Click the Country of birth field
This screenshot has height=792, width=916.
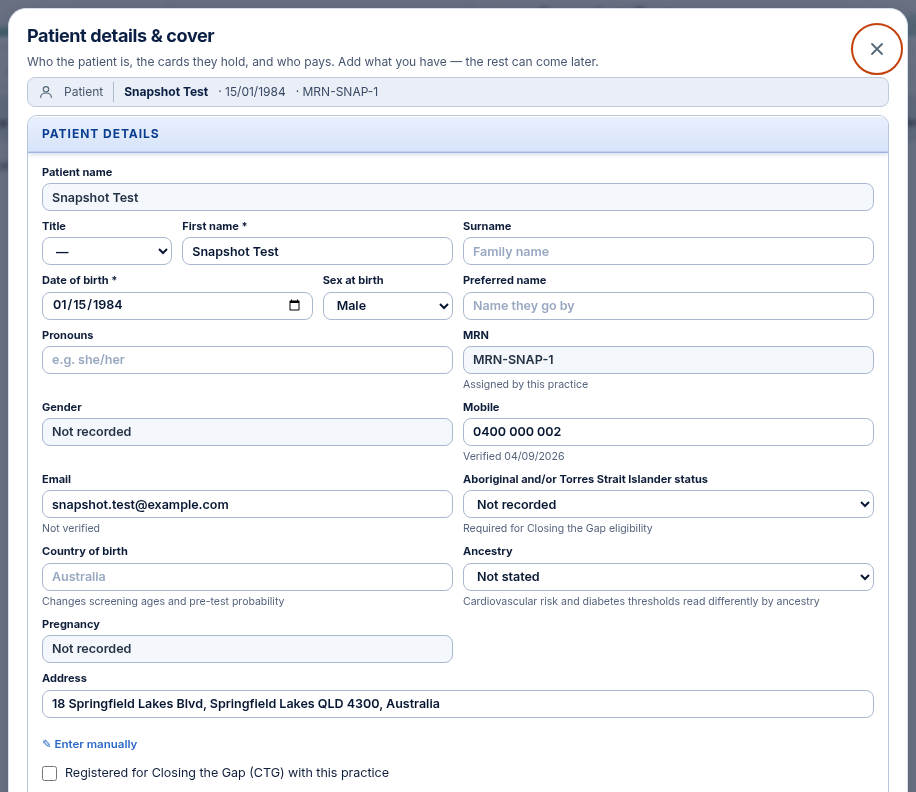(247, 576)
